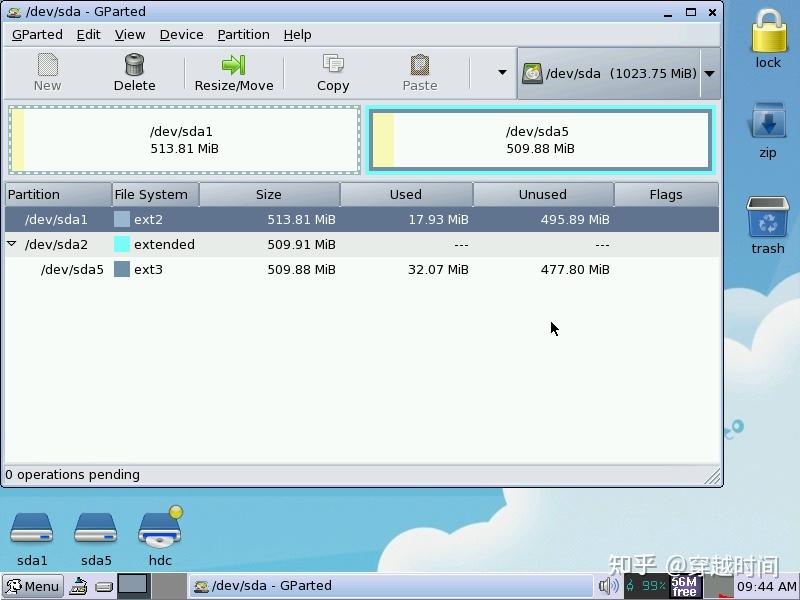
Task: Collapse the /dev/sda2 extended partition row
Action: [x=10, y=244]
